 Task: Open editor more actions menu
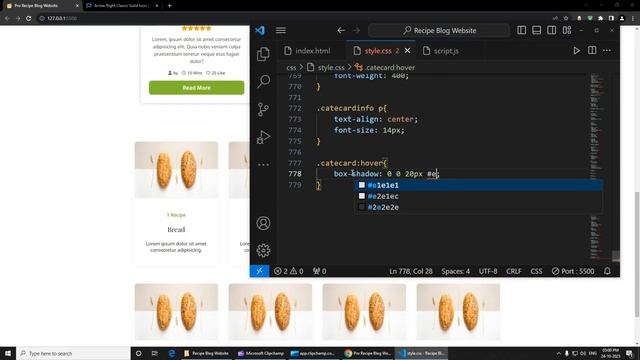(x=607, y=51)
